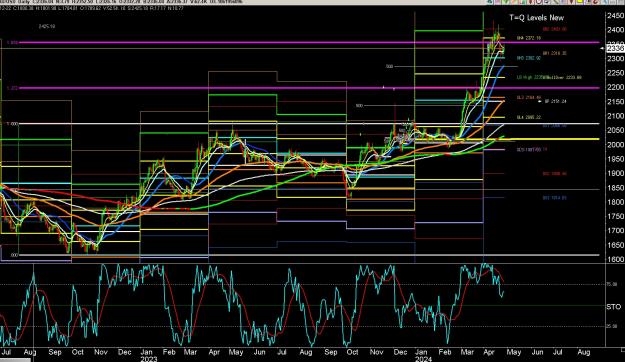Select the Jan label above 2023
The height and width of the screenshot is (362, 625).
(x=147, y=352)
